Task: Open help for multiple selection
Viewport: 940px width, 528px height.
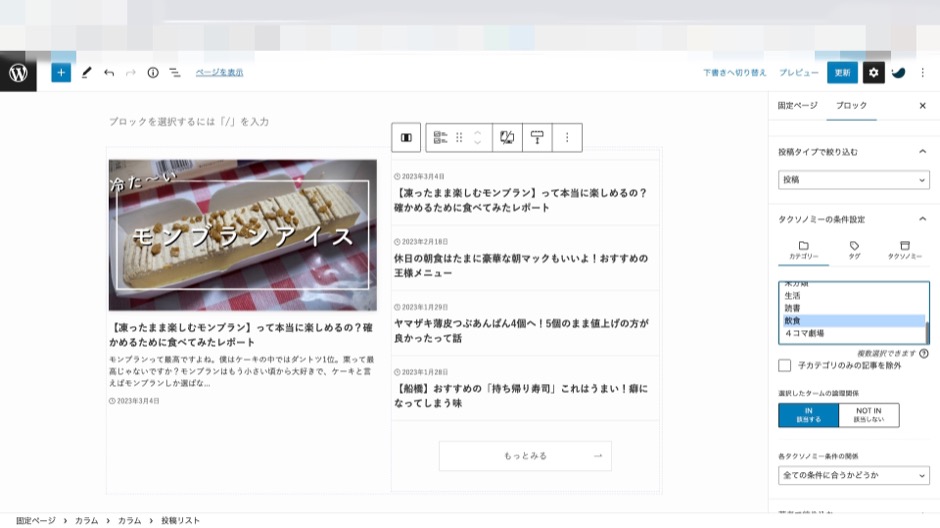Action: pos(924,354)
